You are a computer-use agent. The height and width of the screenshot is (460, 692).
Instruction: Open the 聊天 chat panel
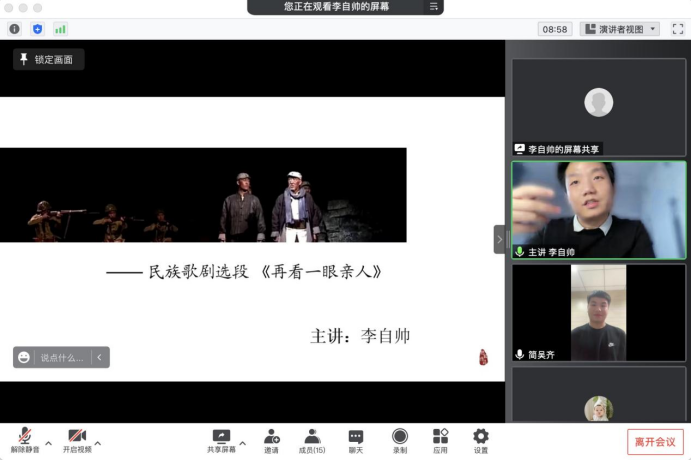click(356, 441)
